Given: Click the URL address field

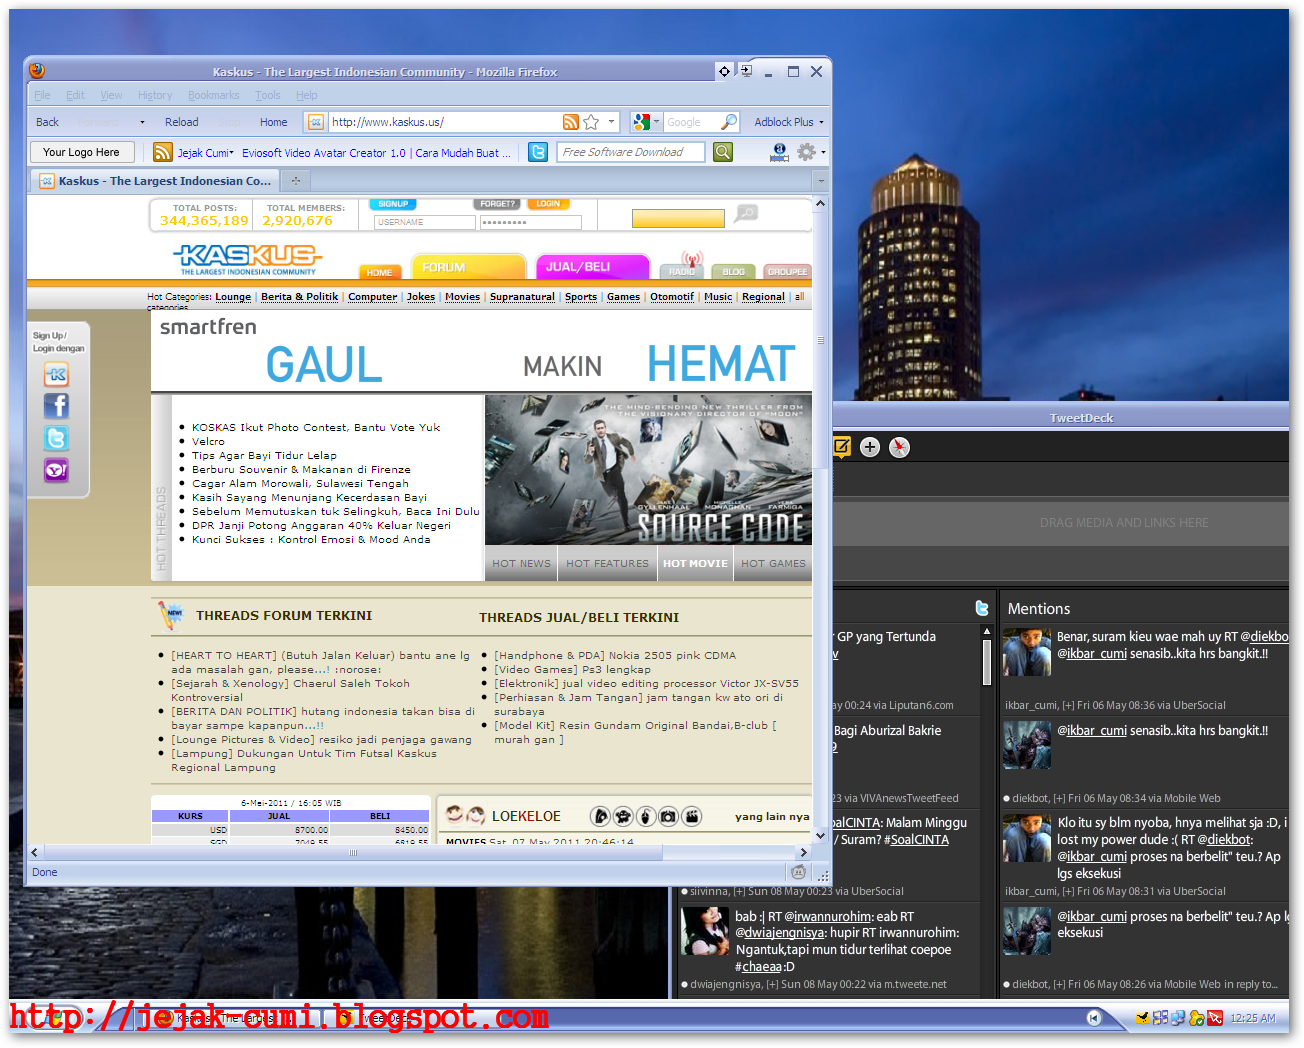Looking at the screenshot, I should point(443,122).
